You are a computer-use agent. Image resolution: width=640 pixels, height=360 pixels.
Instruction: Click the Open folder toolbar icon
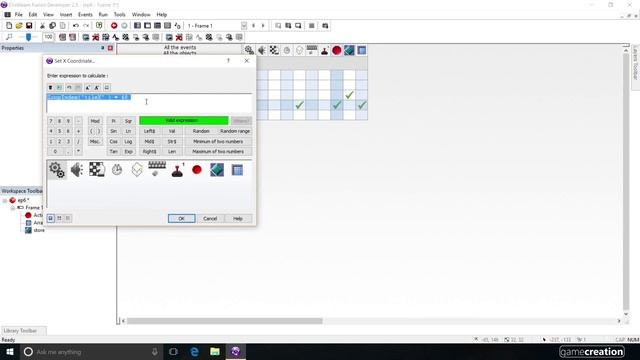tap(19, 26)
